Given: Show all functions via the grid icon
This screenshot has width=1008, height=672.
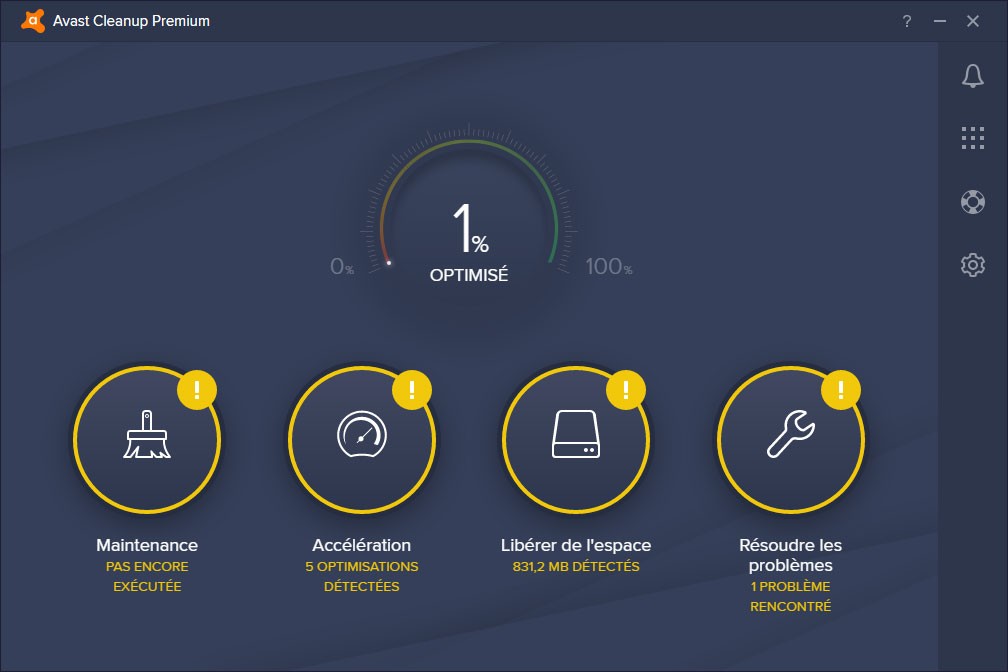Looking at the screenshot, I should (972, 138).
